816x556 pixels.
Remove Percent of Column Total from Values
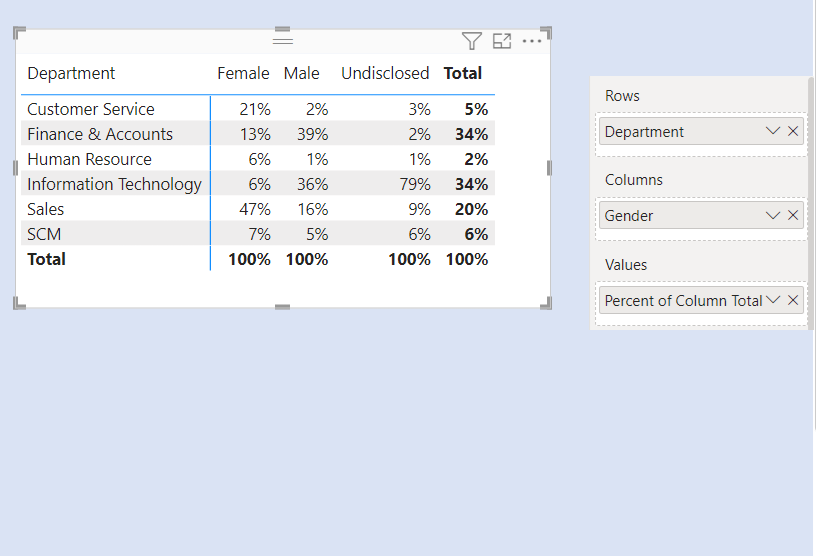click(x=793, y=300)
